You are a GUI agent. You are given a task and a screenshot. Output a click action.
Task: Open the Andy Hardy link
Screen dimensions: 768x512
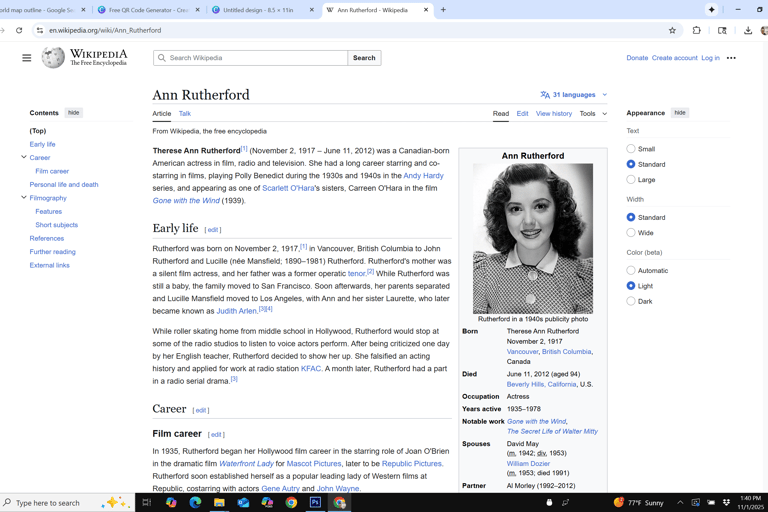[423, 175]
